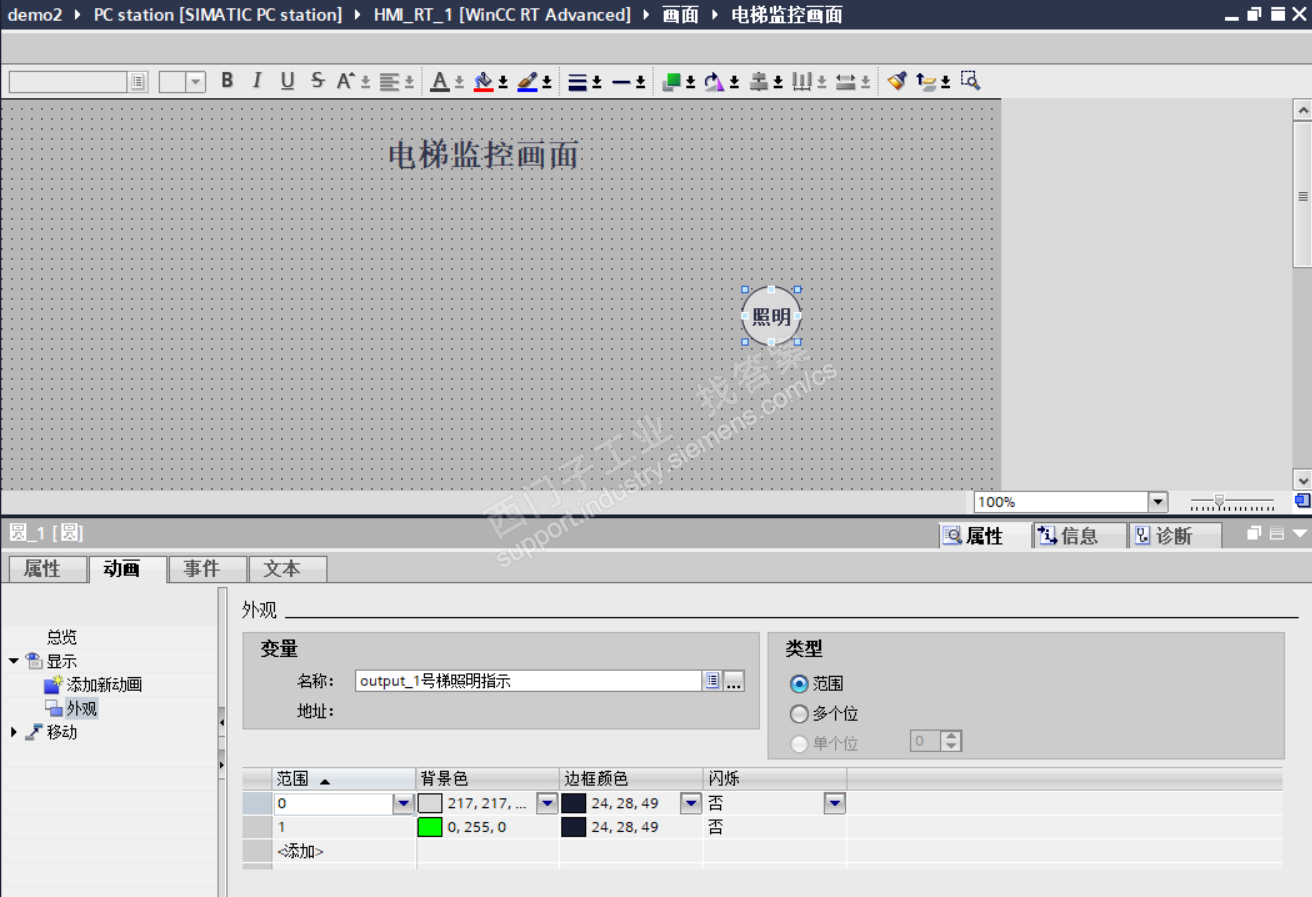Click the PC station [SIMATIC PC station] breadcrumb
This screenshot has height=897, width=1312.
[x=218, y=15]
